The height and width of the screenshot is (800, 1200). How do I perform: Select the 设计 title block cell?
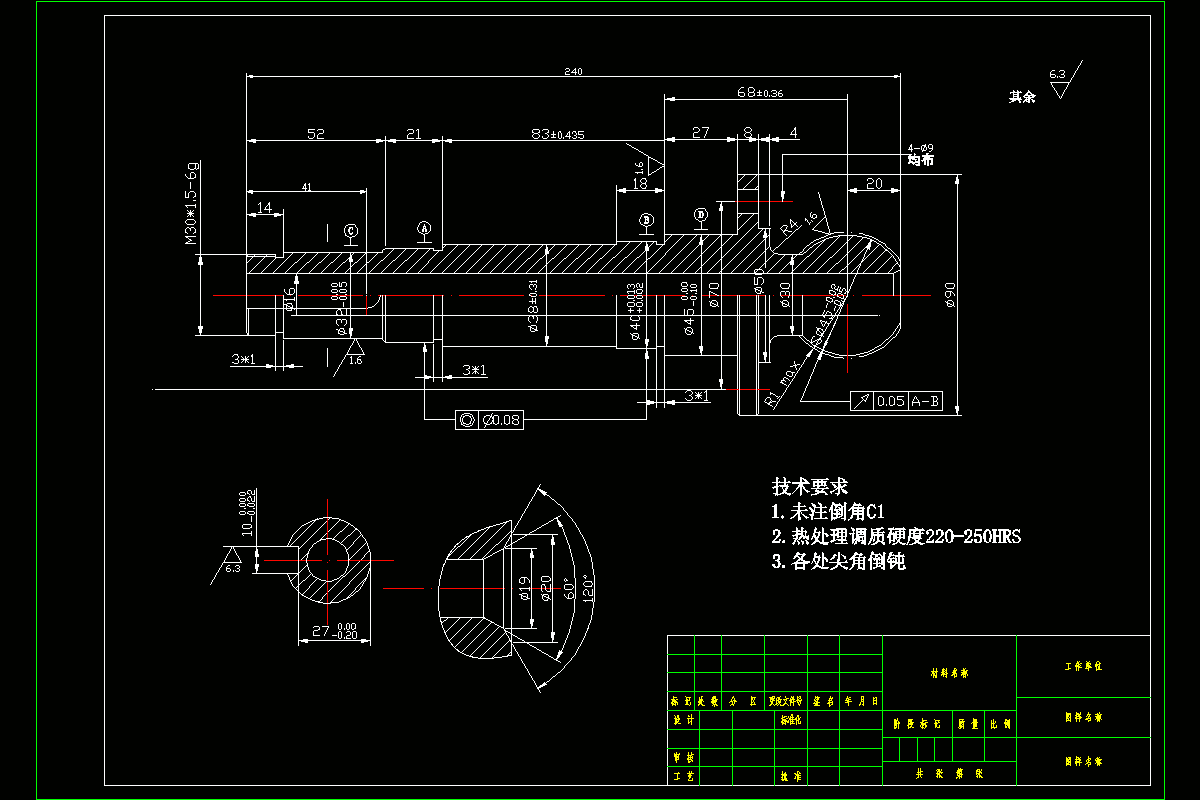(x=682, y=720)
